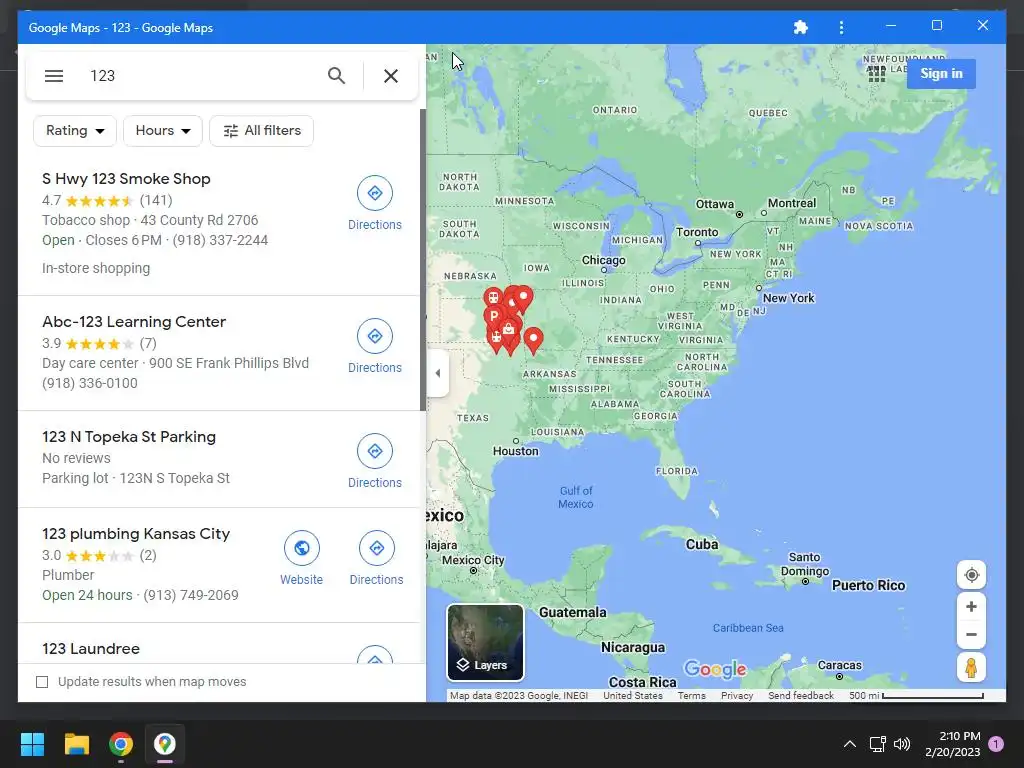Click the Chicago label on the map
1024x768 pixels.
pos(603,260)
